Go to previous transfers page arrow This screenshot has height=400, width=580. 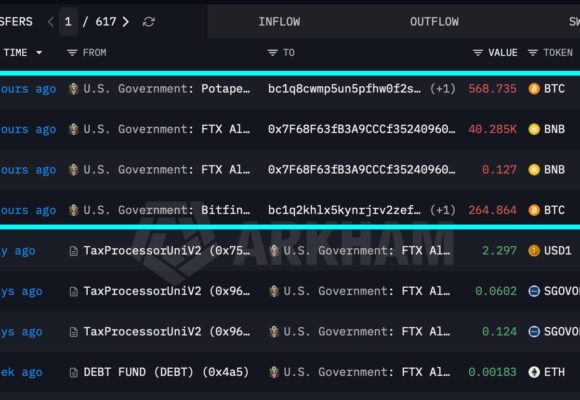tap(51, 22)
